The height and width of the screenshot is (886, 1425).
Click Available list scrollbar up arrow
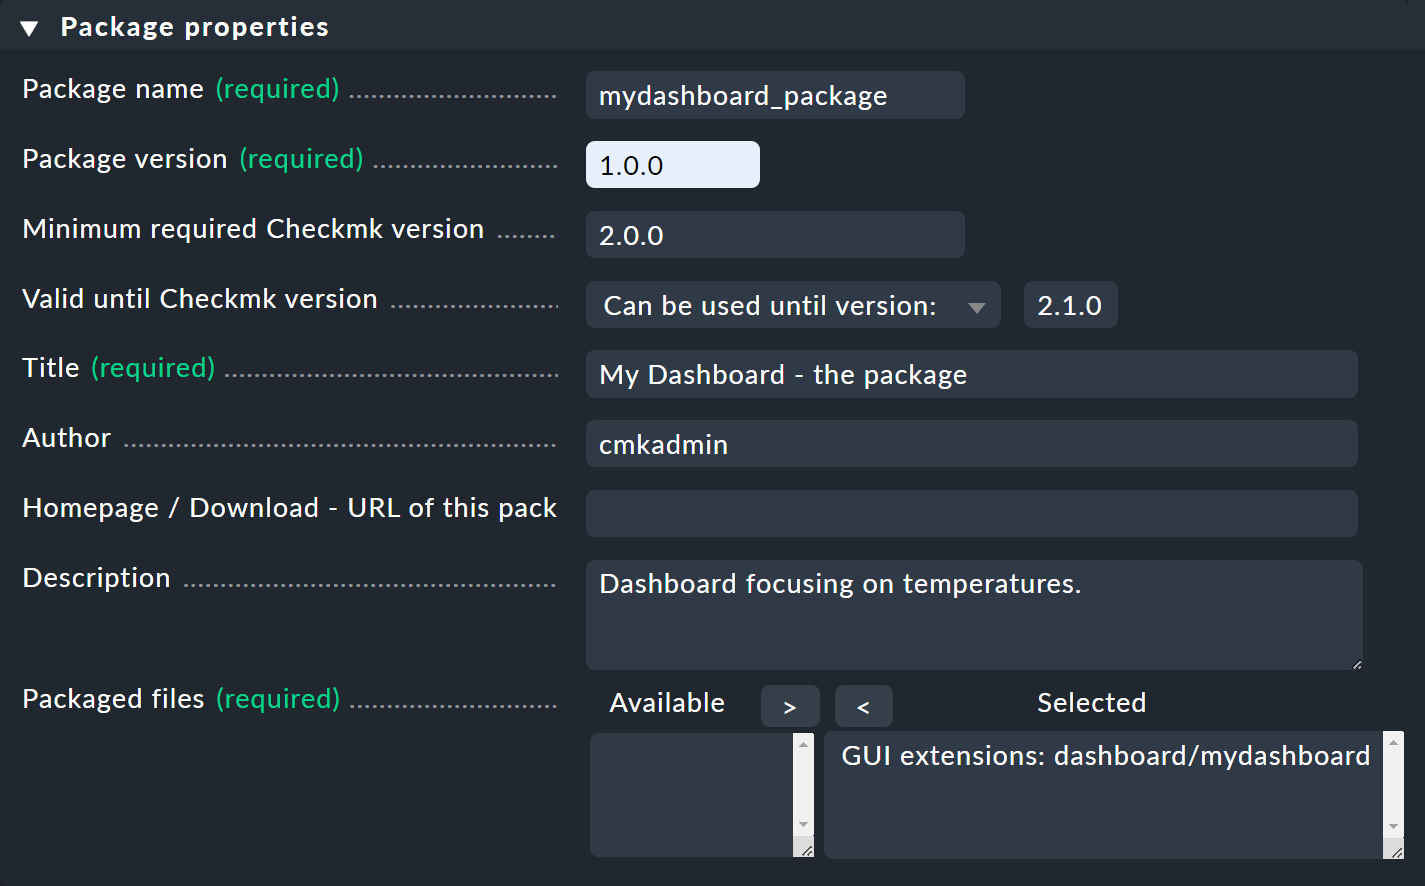point(804,744)
